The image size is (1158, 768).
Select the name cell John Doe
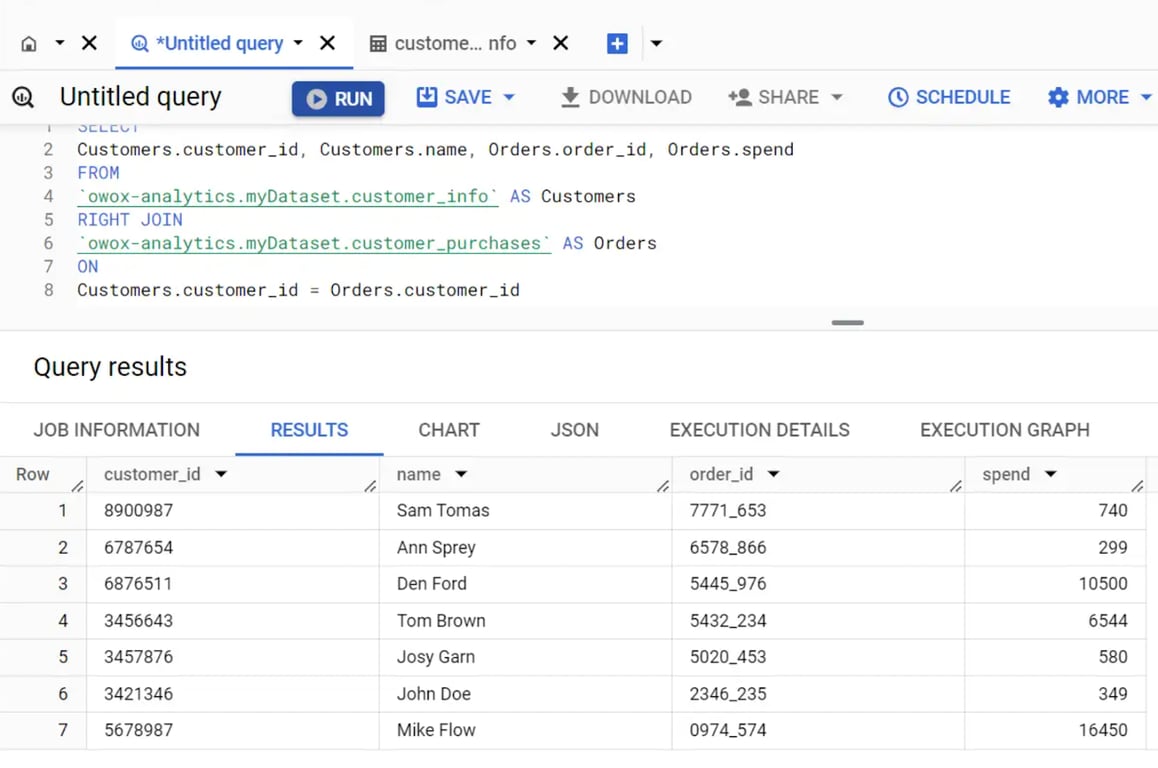tap(525, 694)
